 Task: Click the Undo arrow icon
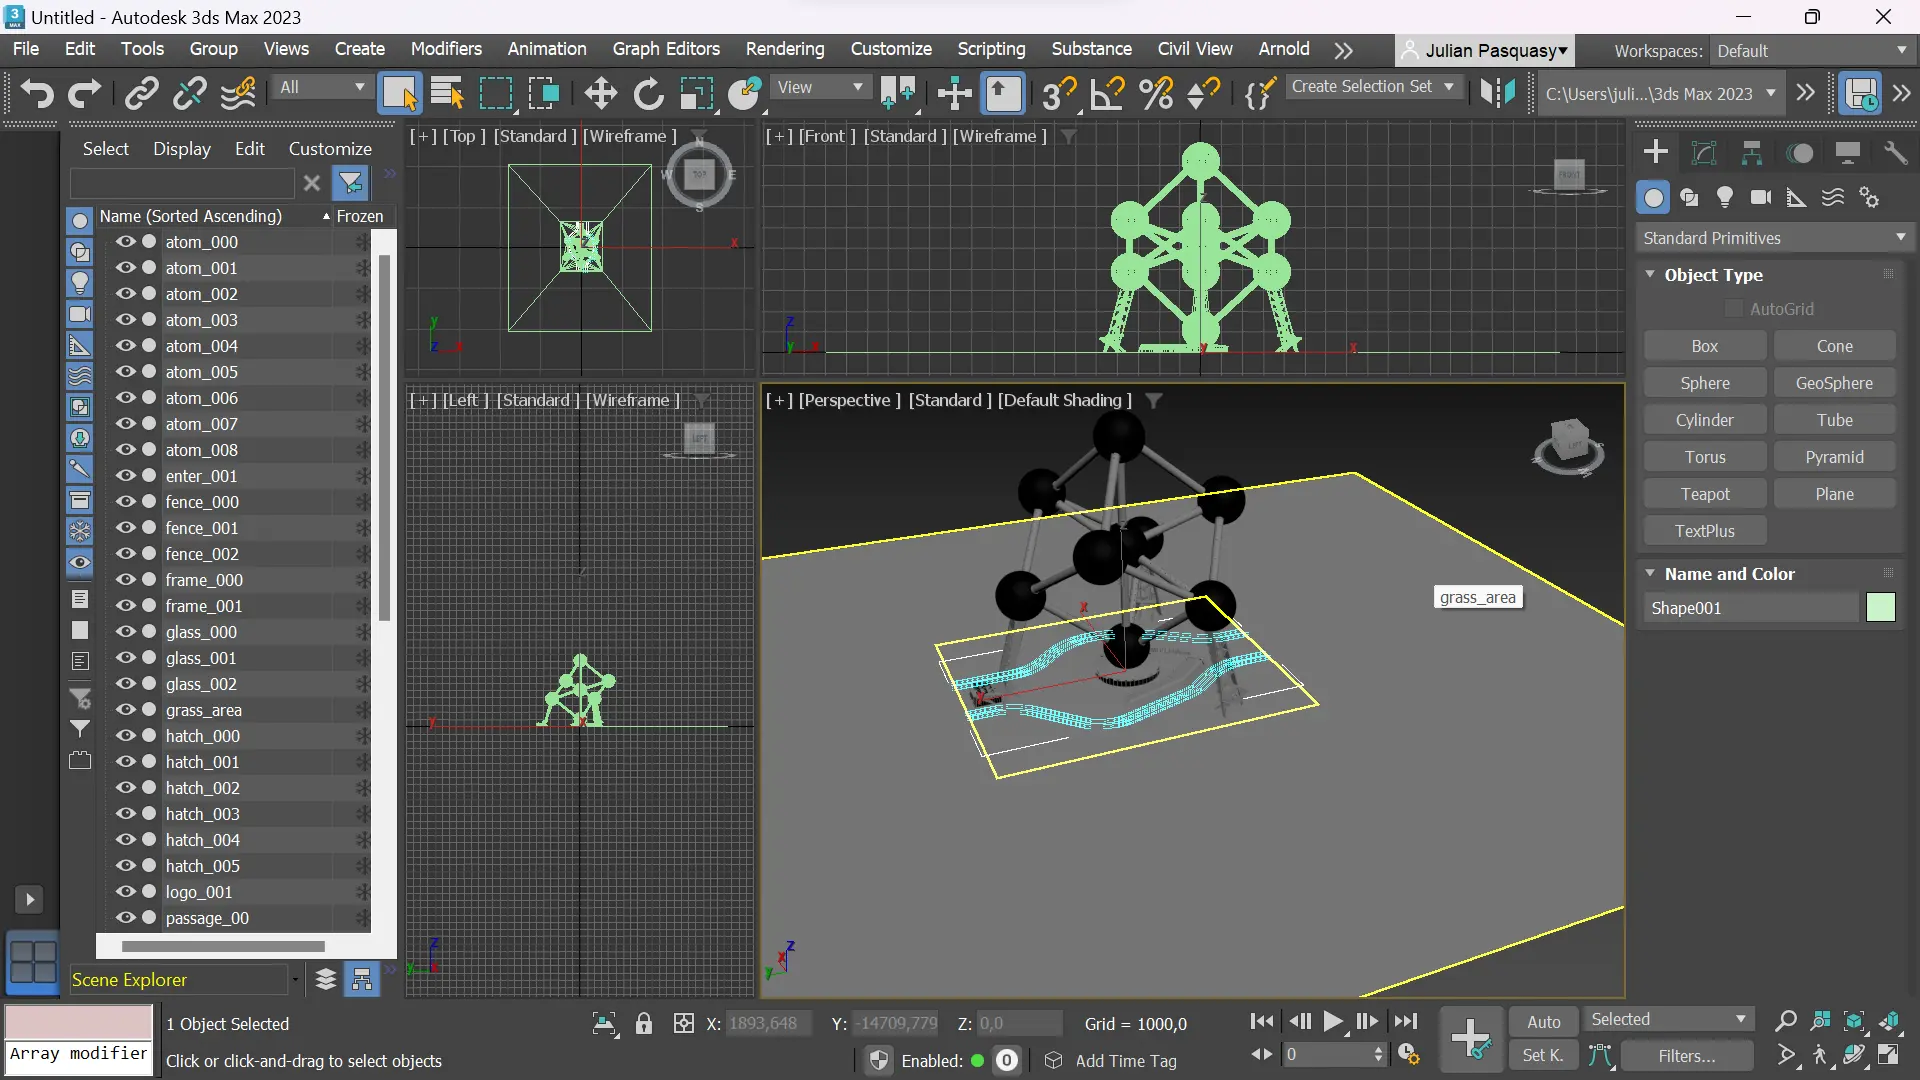[x=37, y=94]
